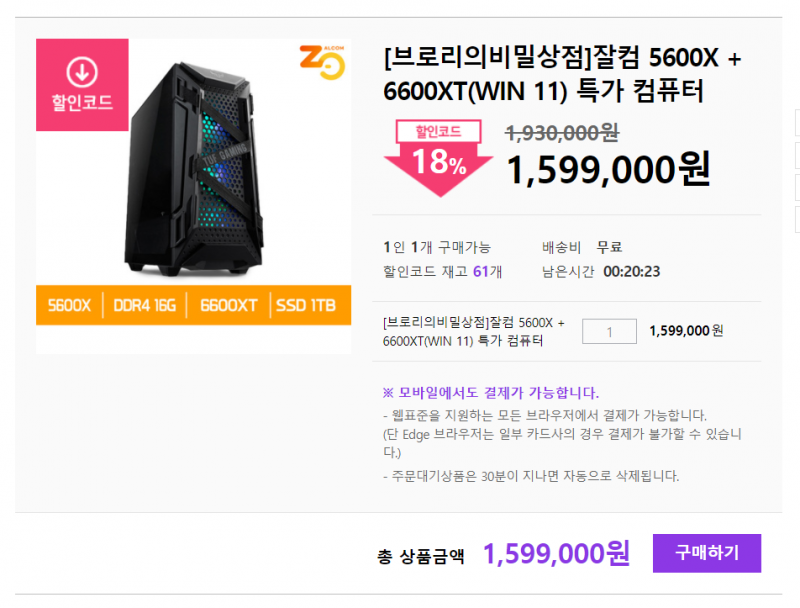Screen dimensions: 800x608
Task: Click the sale price 1,599,000원
Action: coord(608,169)
